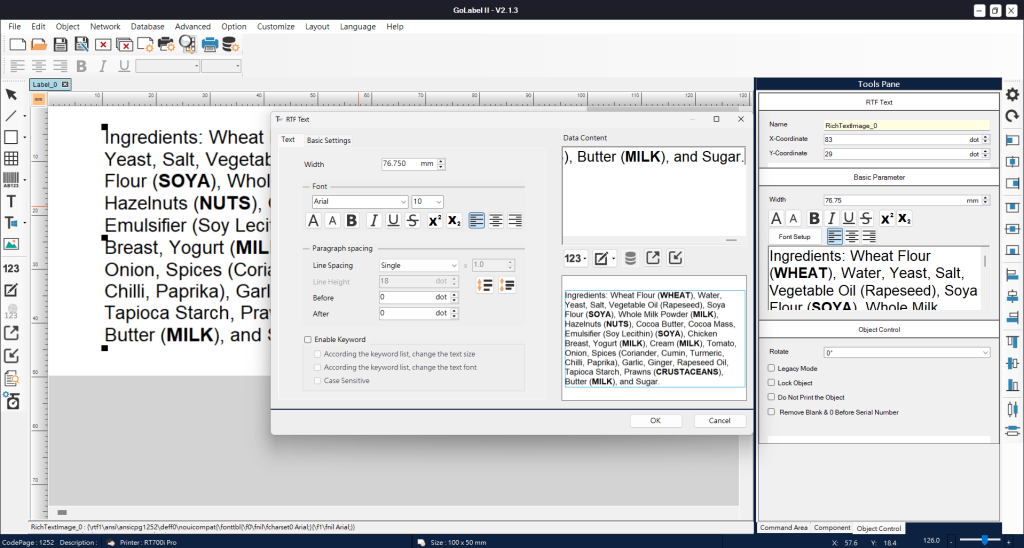Apply superscript formatting in the dialog
This screenshot has height=548, width=1024.
click(x=435, y=221)
